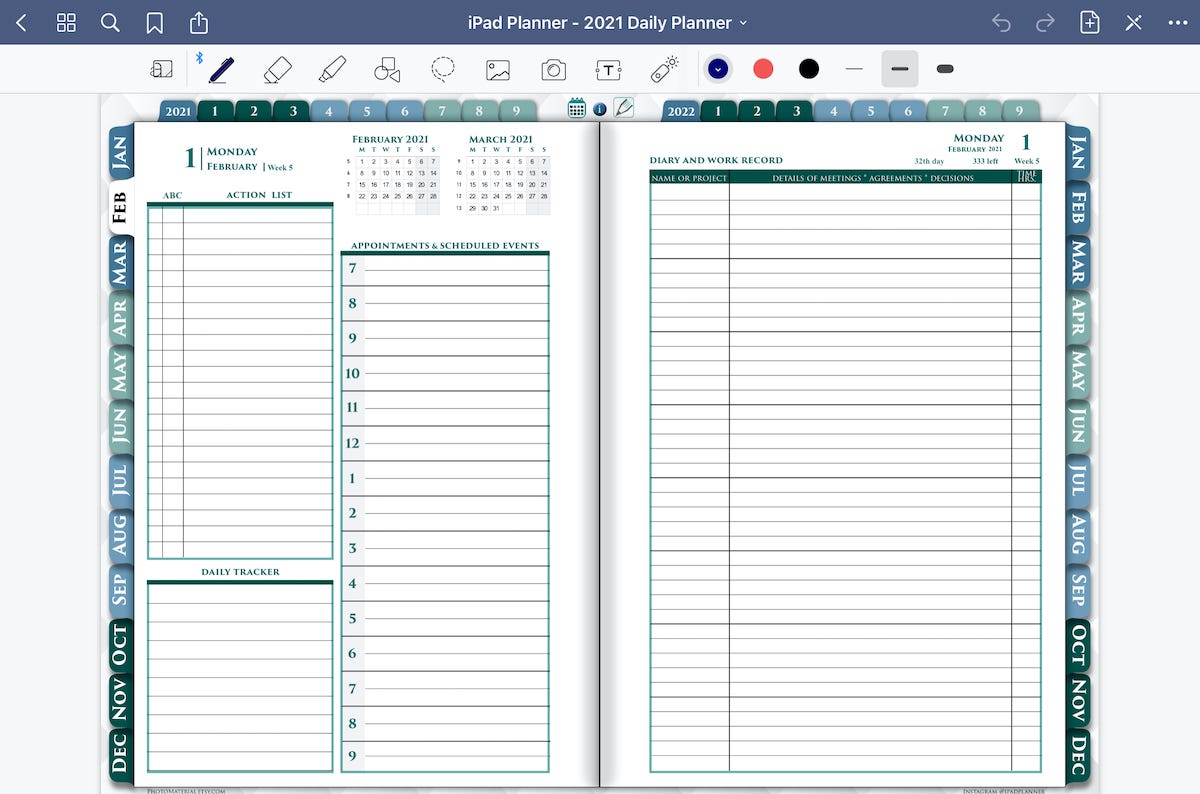
Task: Open the 2021 tab on left page
Action: (x=178, y=111)
